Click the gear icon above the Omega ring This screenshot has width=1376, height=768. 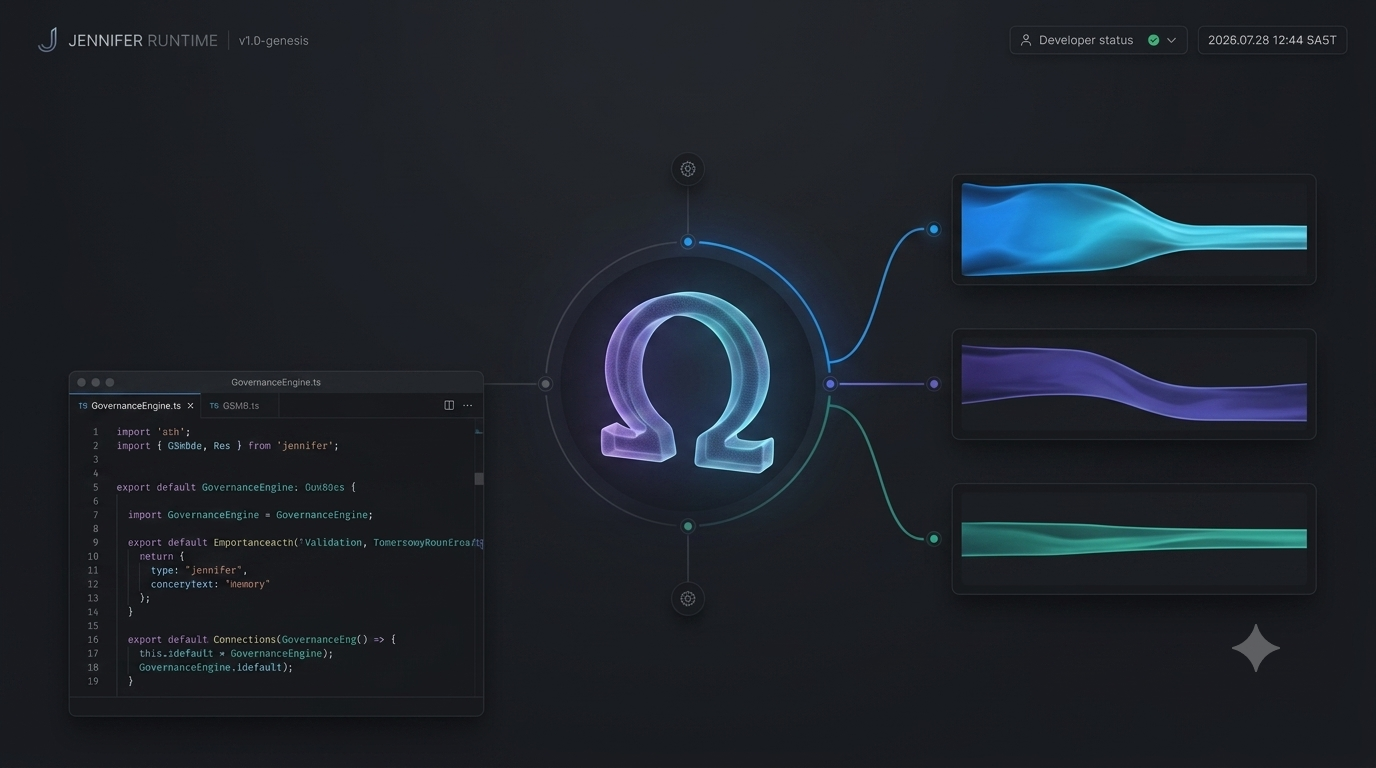coord(688,169)
